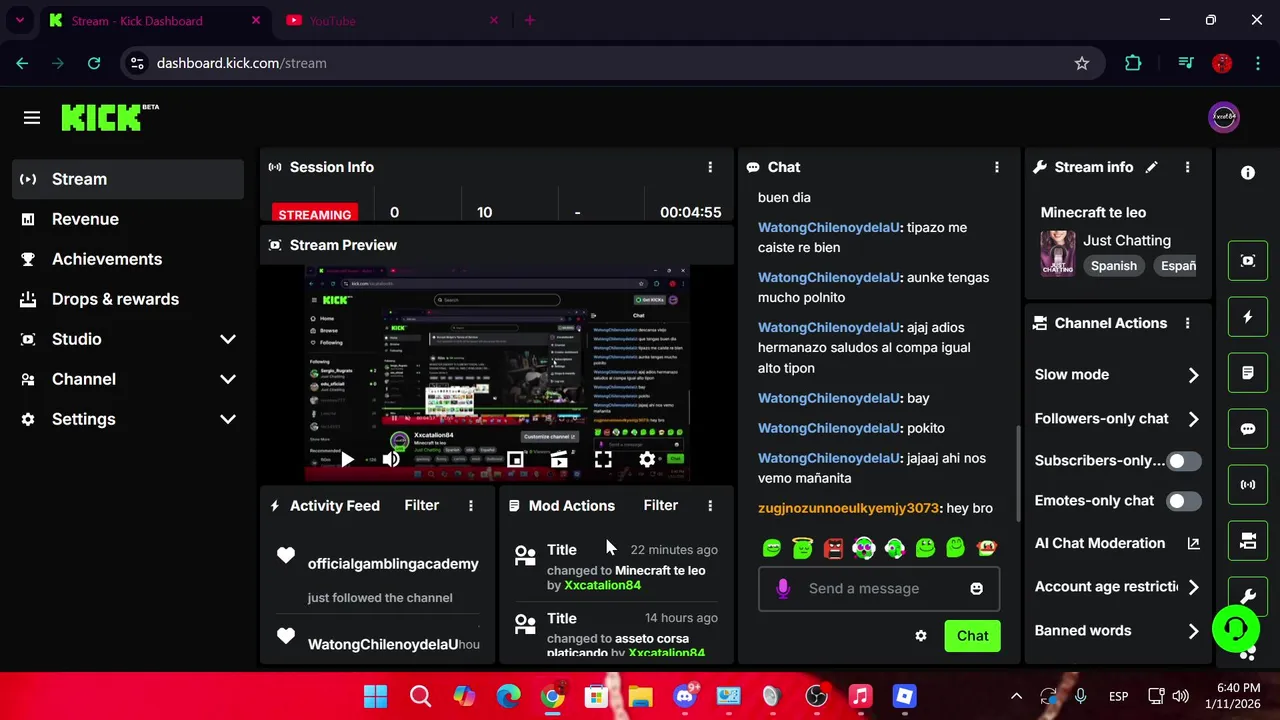The height and width of the screenshot is (720, 1280).
Task: Open stream preview settings gear
Action: (647, 459)
